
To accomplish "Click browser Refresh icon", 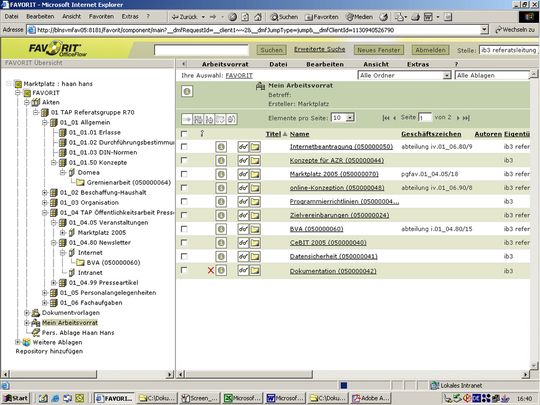I will pyautogui.click(x=245, y=17).
